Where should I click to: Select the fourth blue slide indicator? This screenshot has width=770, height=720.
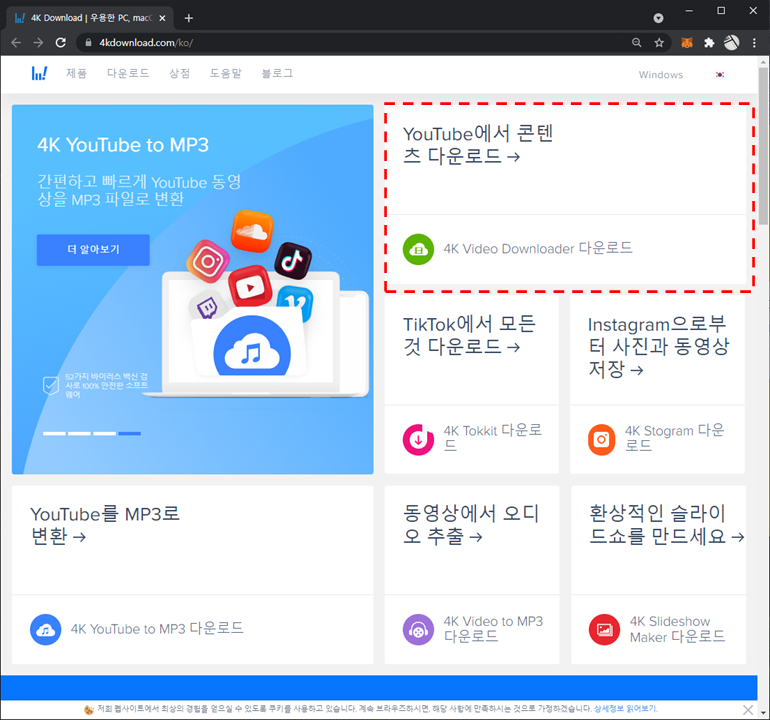click(x=129, y=433)
